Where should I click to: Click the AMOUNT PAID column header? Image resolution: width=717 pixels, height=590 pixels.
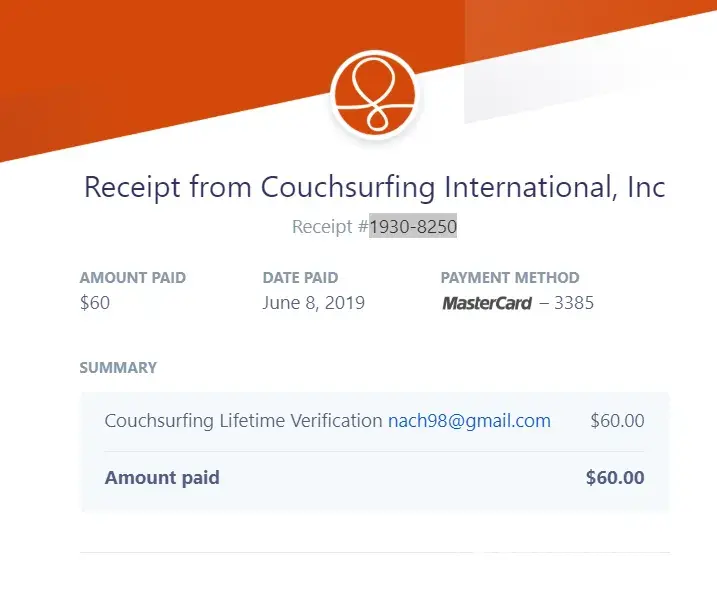pos(133,278)
